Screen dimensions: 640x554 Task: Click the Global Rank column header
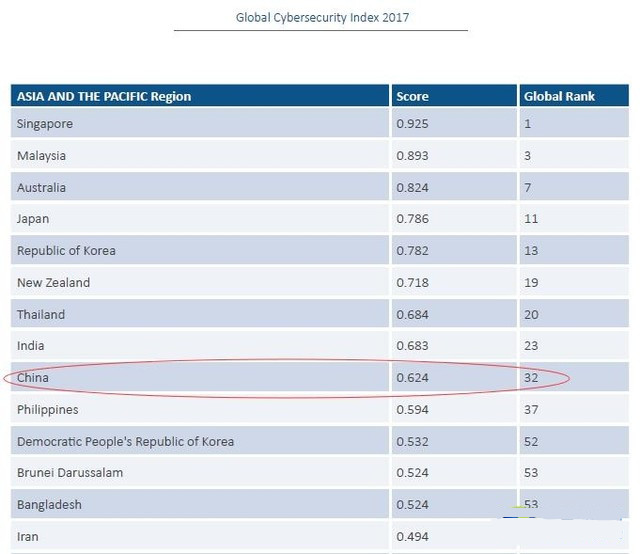(x=574, y=96)
